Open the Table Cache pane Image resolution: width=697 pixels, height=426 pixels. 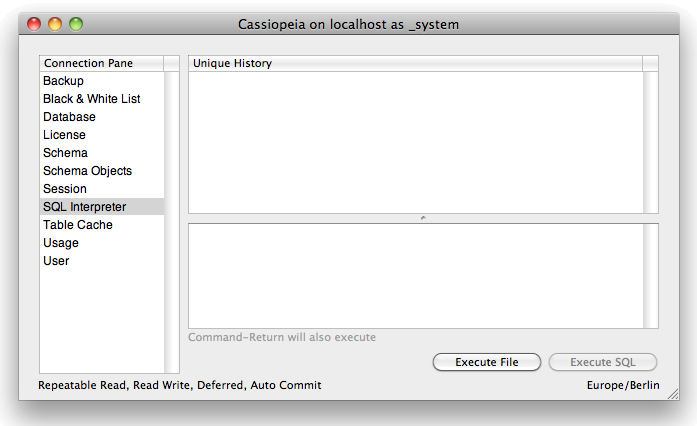[x=102, y=225]
